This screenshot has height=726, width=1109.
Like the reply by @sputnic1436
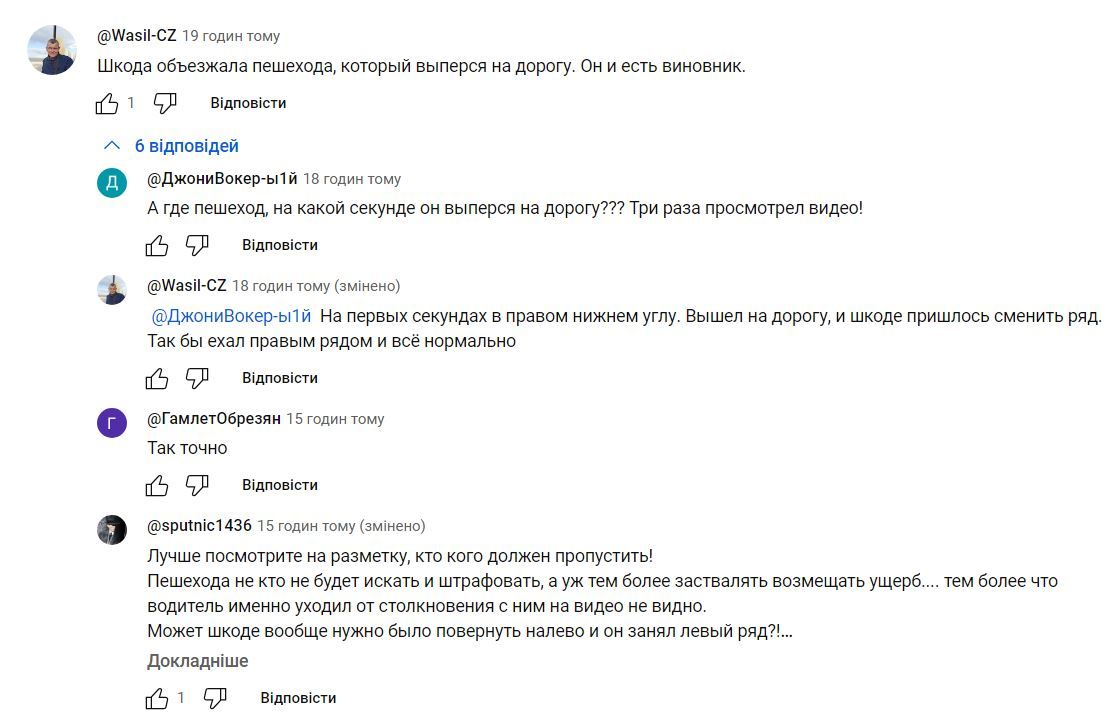click(x=157, y=698)
